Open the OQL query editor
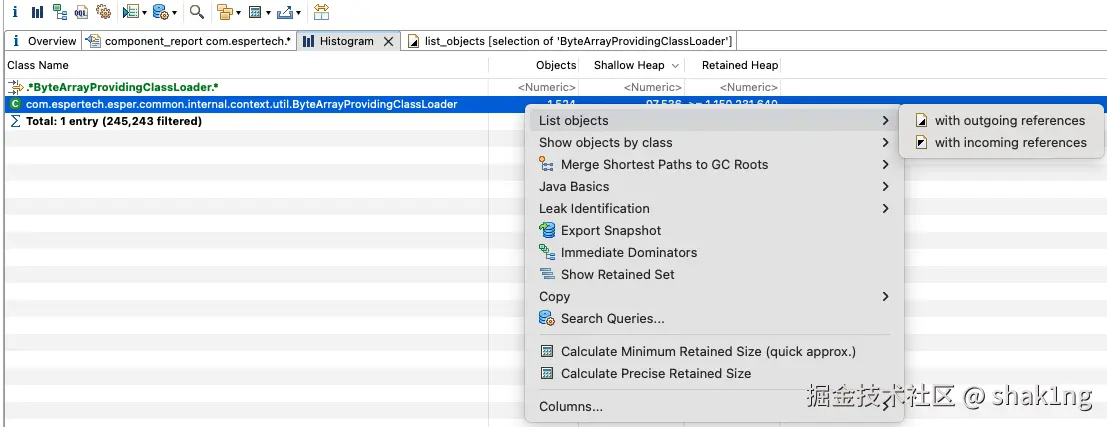1107x427 pixels. [x=81, y=12]
